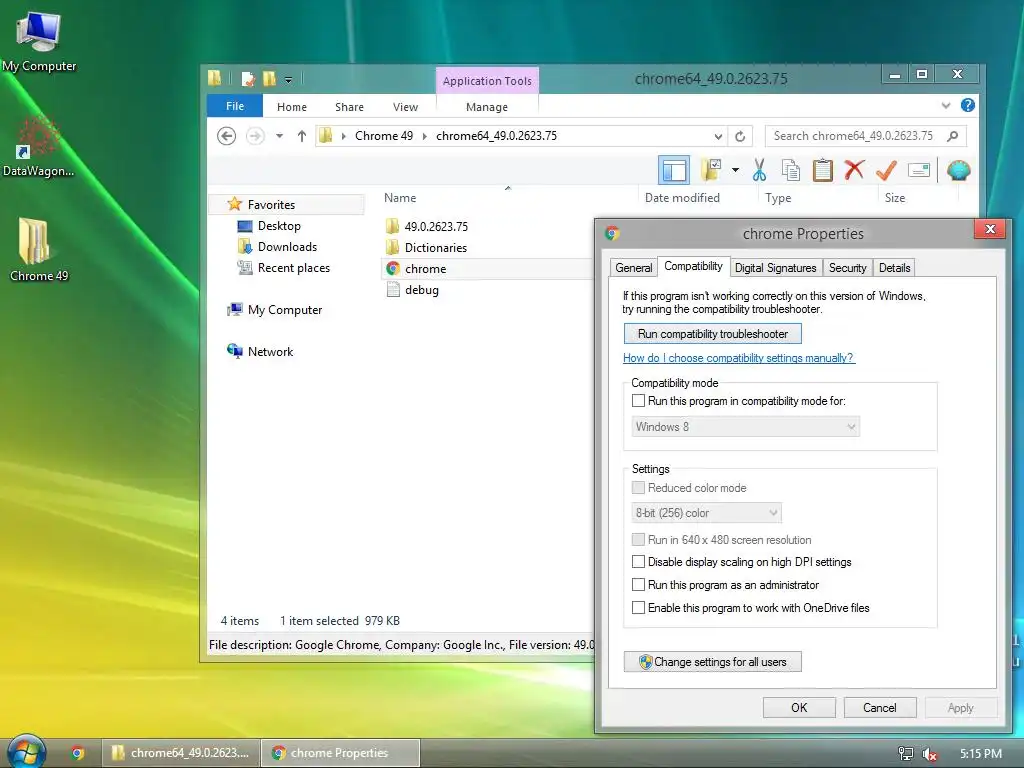The image size is (1024, 768).
Task: Open recent locations dropdown arrow
Action: (x=280, y=136)
